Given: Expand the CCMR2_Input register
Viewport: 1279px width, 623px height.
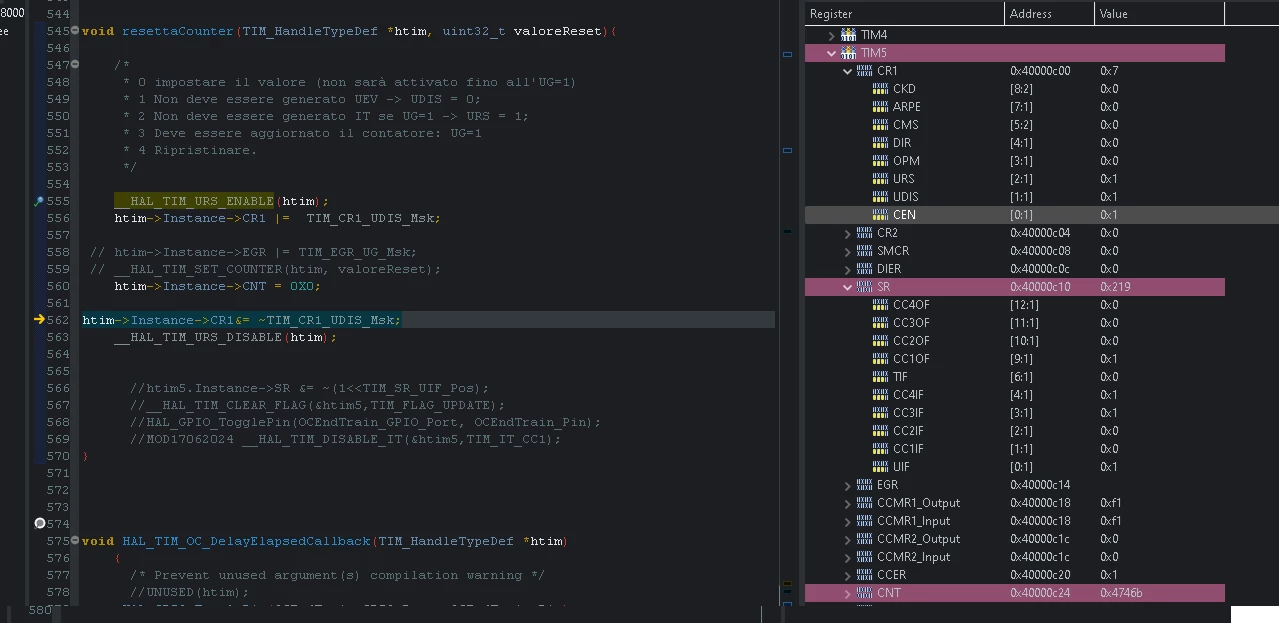Looking at the screenshot, I should (x=848, y=557).
